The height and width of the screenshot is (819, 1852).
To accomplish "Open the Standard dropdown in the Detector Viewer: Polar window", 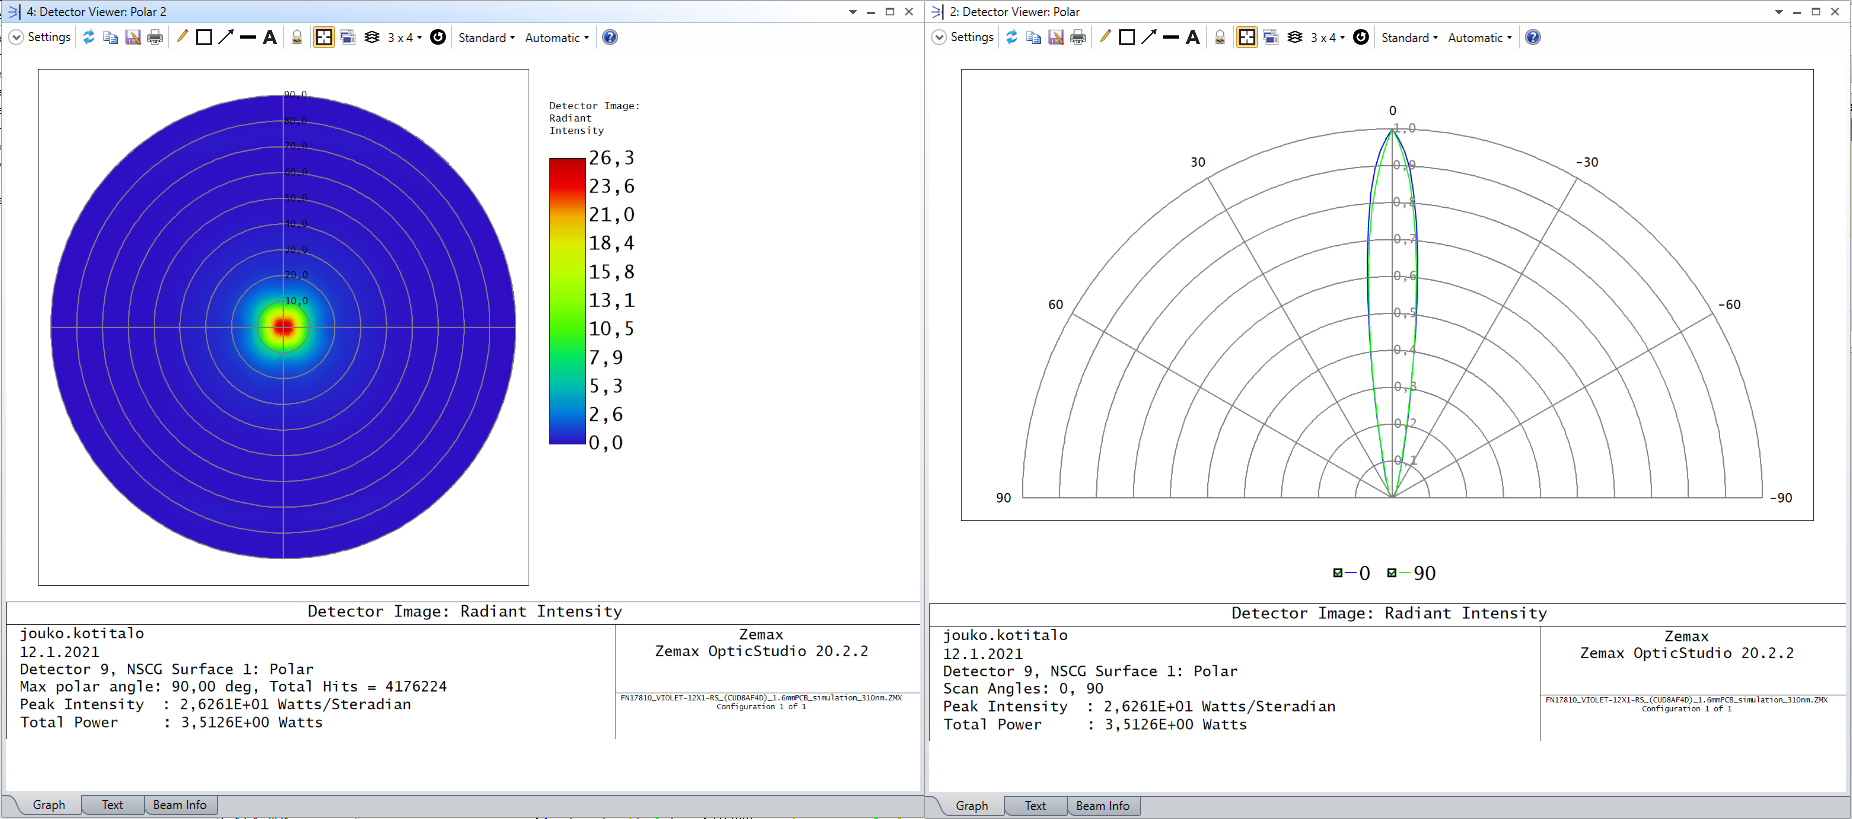I will click(x=1410, y=37).
